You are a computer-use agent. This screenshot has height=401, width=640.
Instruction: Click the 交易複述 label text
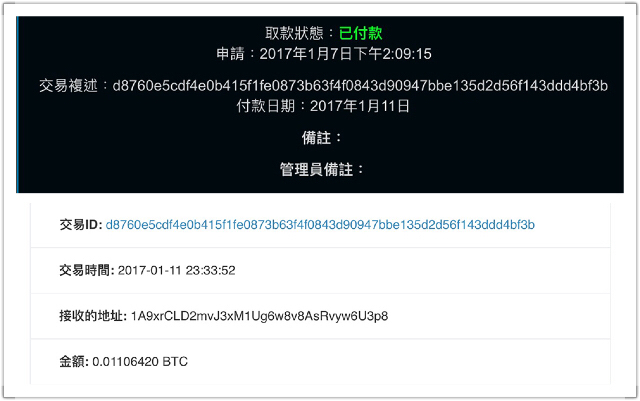[x=69, y=85]
